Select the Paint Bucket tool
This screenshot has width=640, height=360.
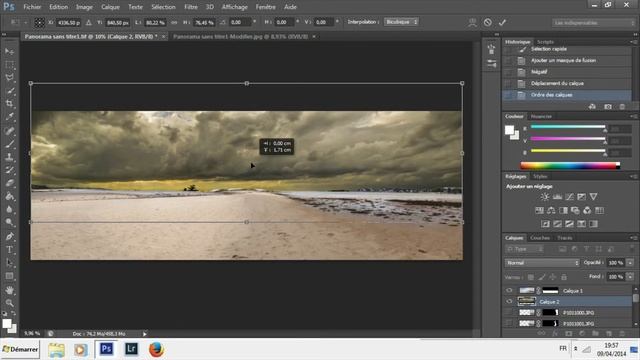[9, 196]
